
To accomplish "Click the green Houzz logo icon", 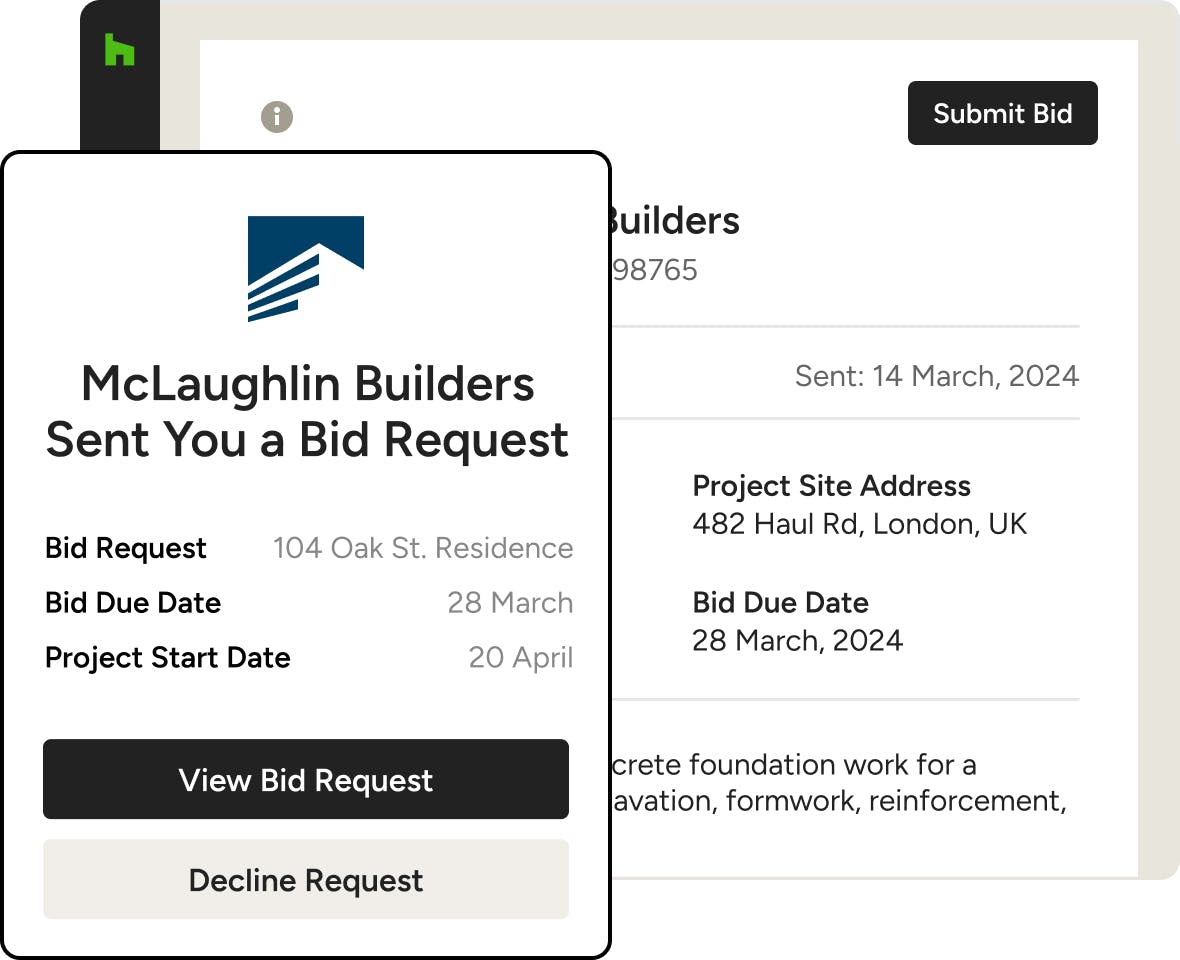I will [119, 50].
